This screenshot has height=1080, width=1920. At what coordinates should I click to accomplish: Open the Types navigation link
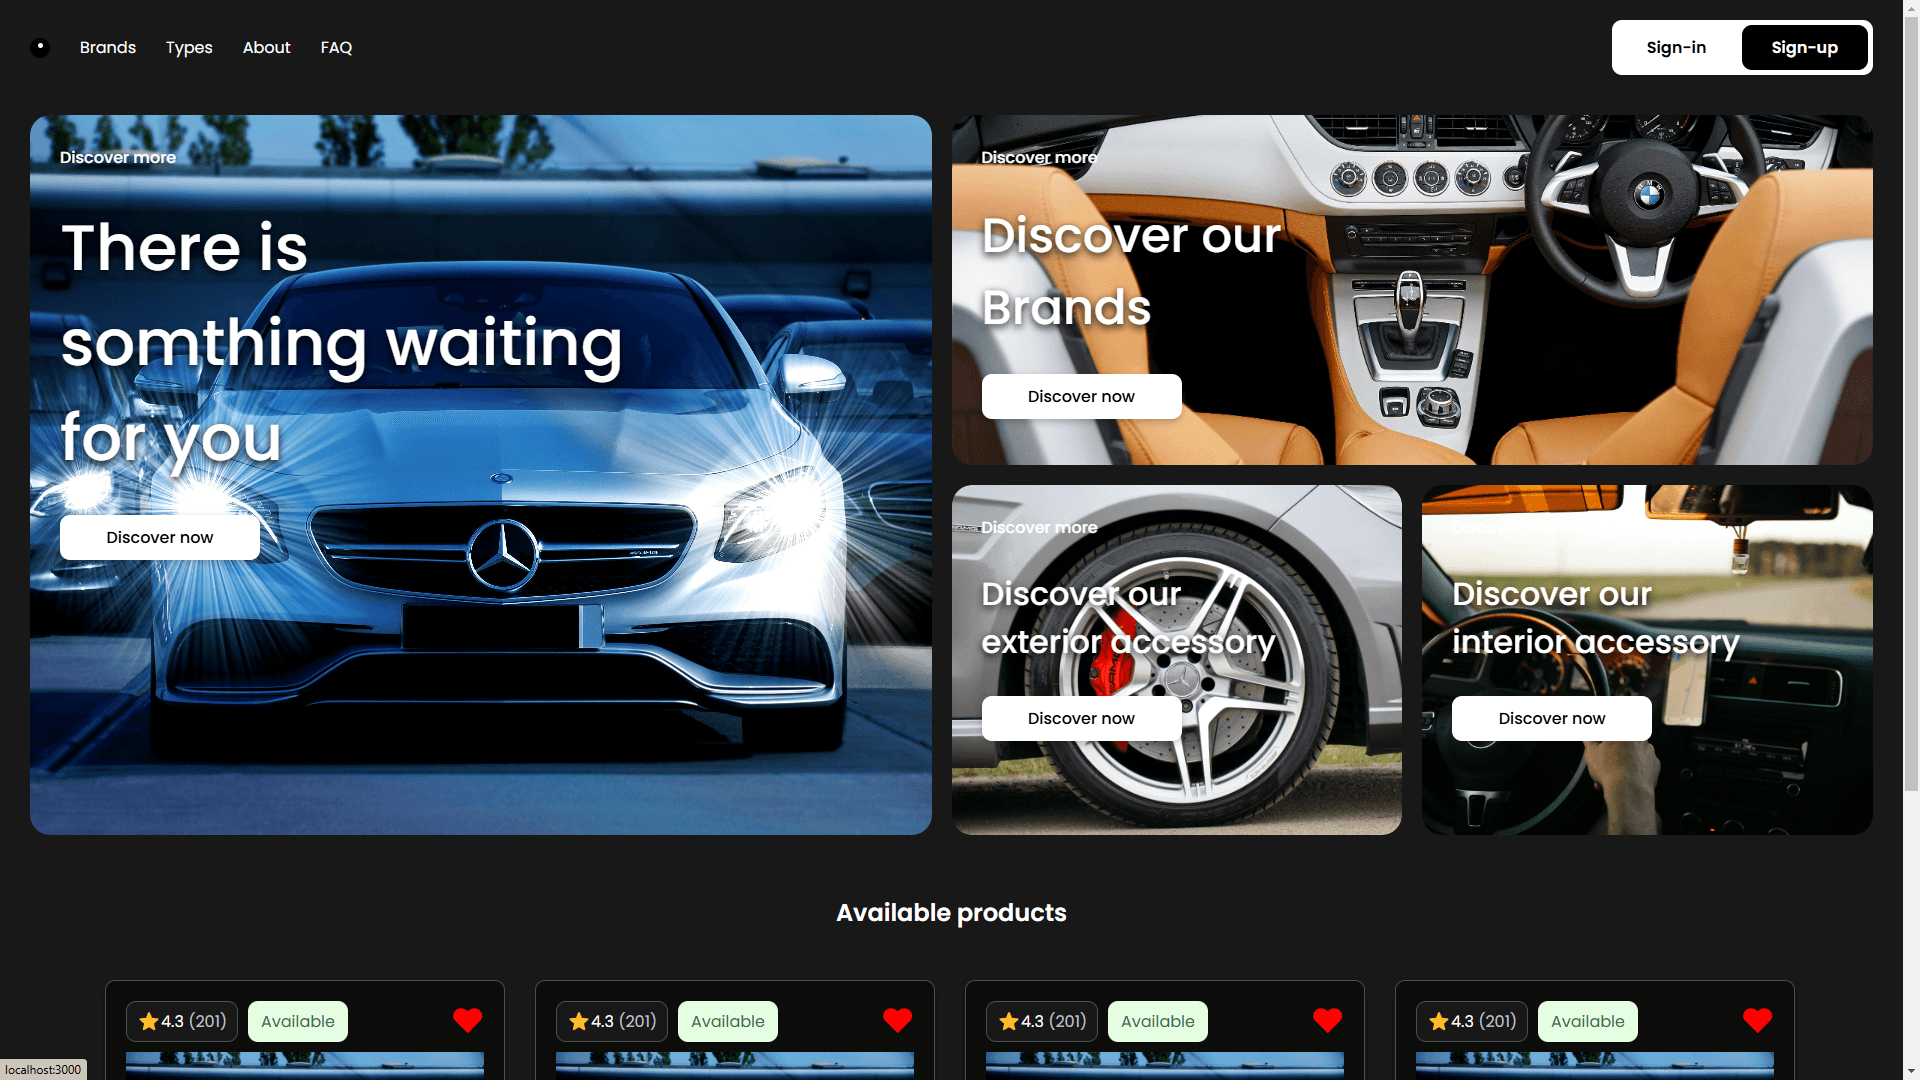[189, 47]
